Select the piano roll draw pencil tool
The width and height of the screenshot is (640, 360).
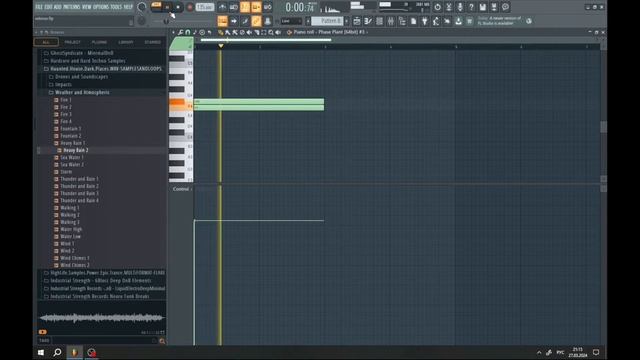[x=220, y=32]
